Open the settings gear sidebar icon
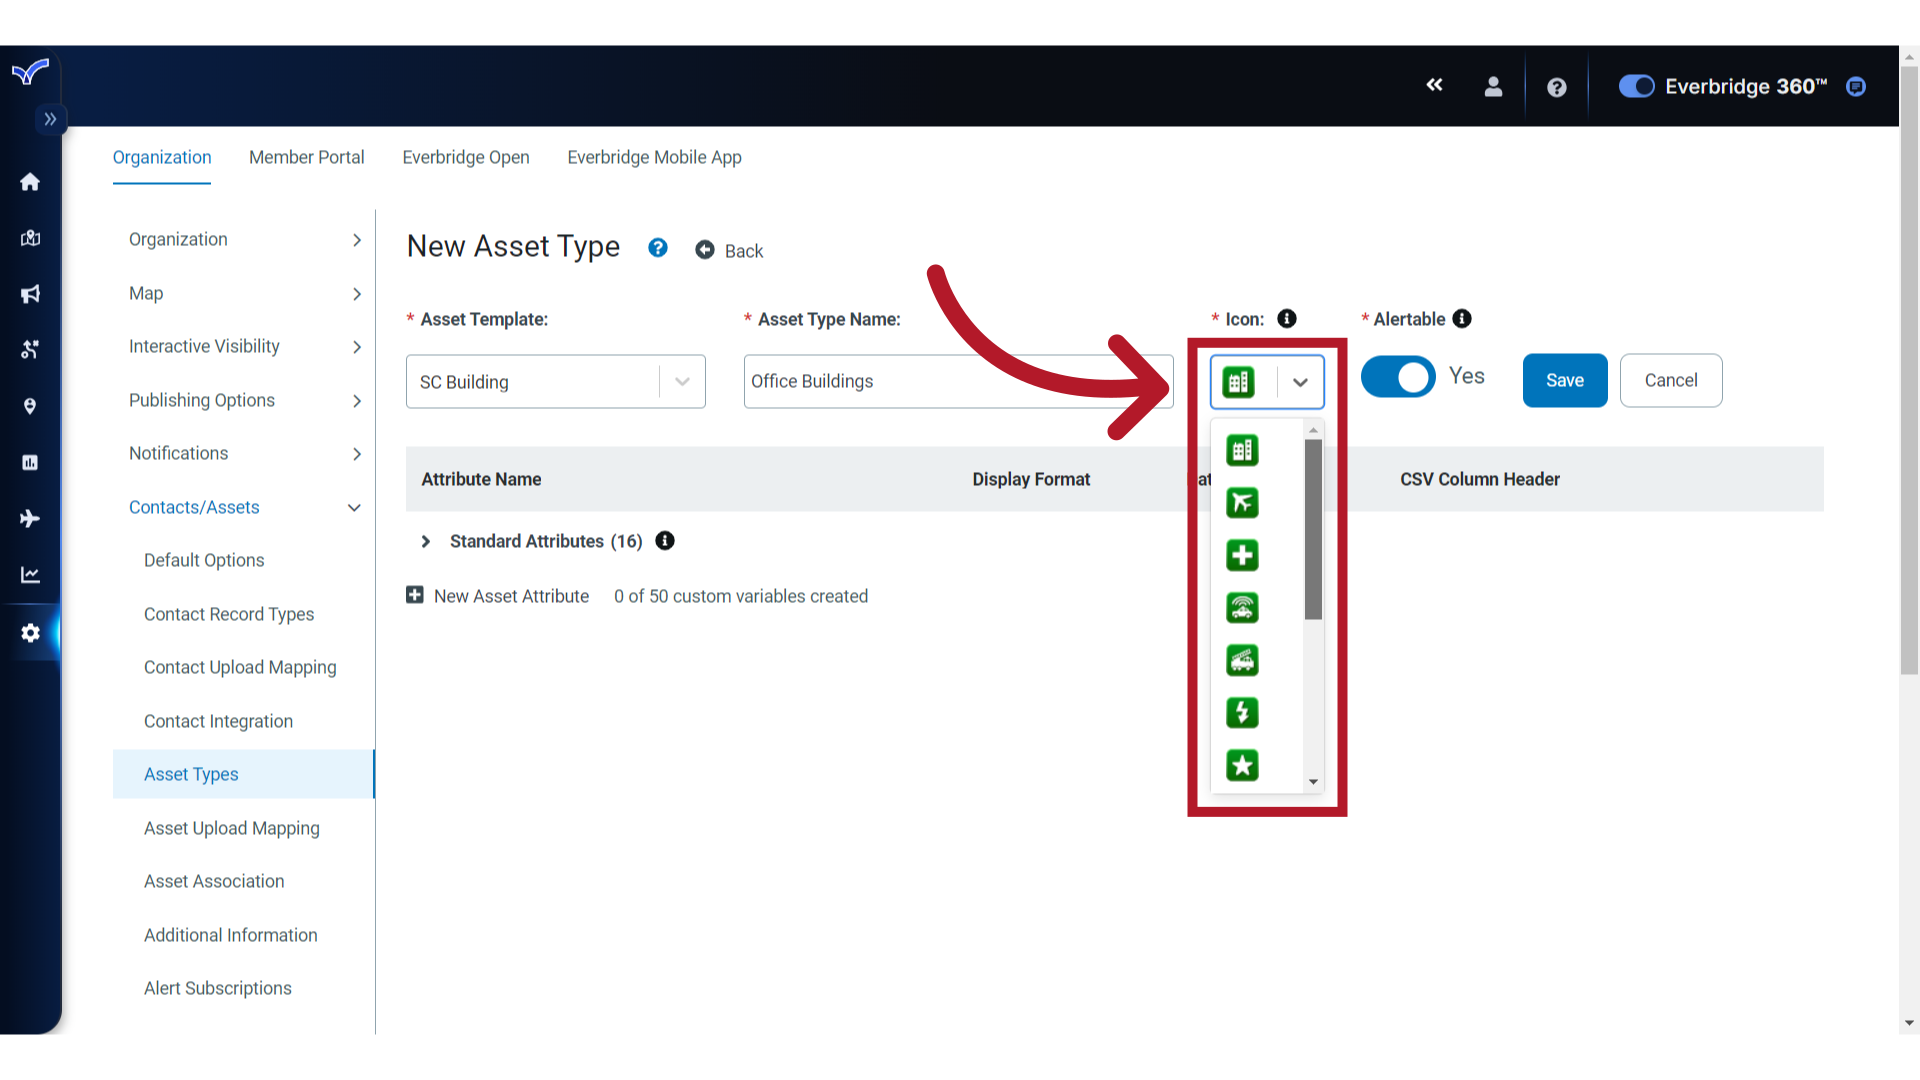The image size is (1920, 1080). (x=30, y=633)
